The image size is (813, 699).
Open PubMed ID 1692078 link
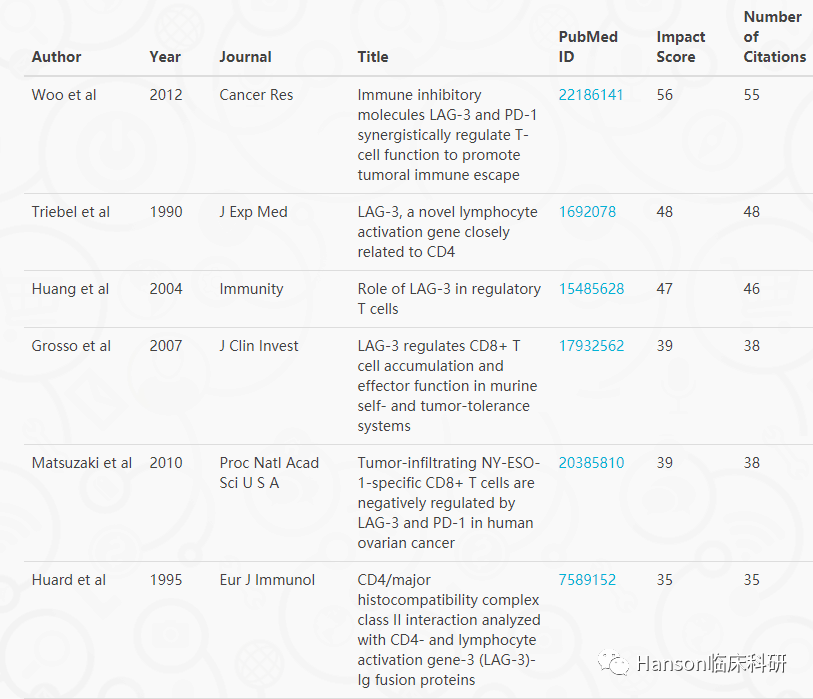(587, 212)
